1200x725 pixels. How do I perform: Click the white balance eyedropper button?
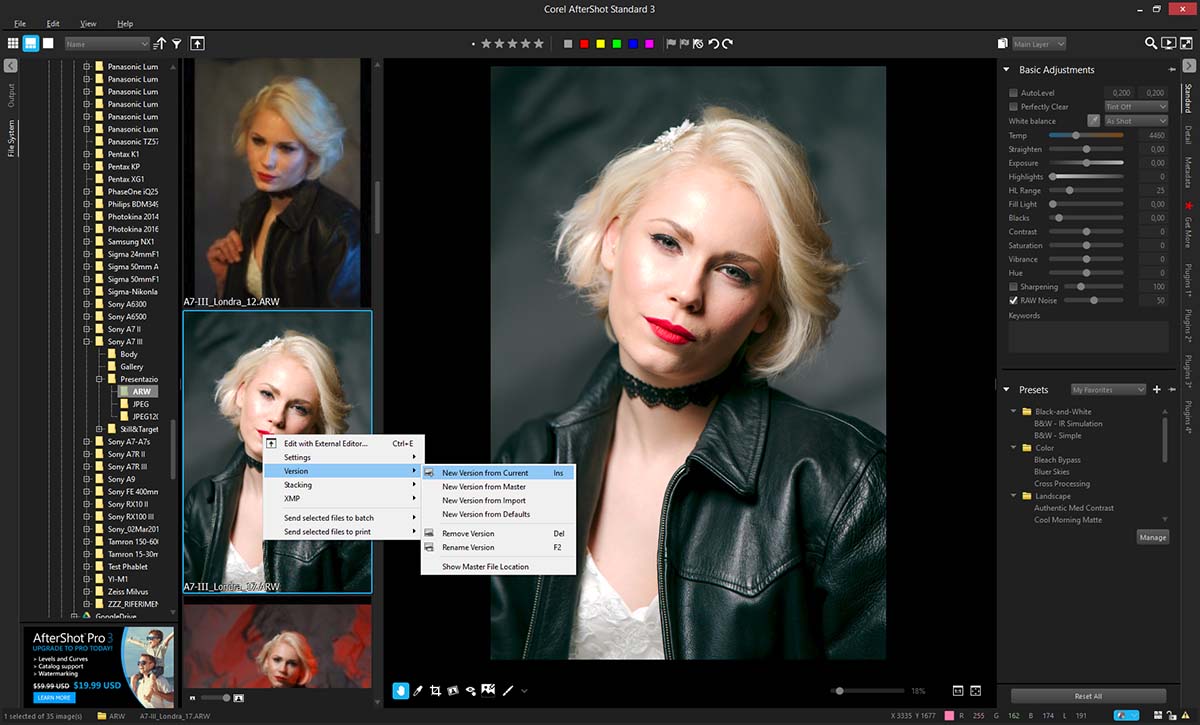1093,121
